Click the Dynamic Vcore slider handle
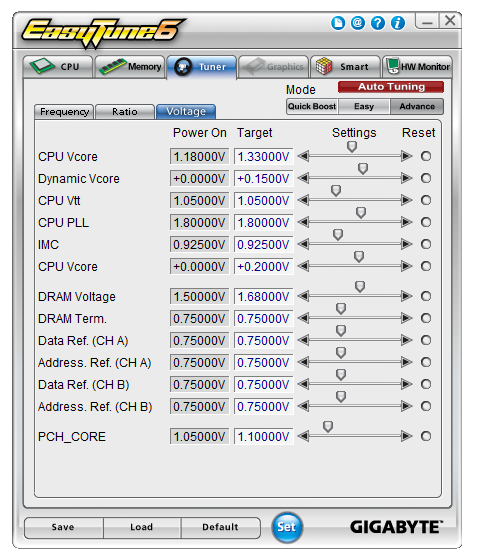Image resolution: width=481 pixels, height=560 pixels. [x=363, y=169]
